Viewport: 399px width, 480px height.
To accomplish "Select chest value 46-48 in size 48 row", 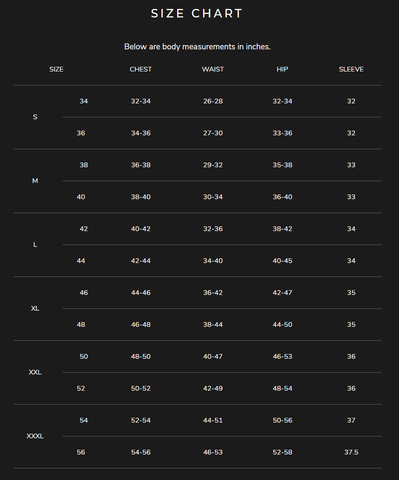I will click(x=141, y=325).
